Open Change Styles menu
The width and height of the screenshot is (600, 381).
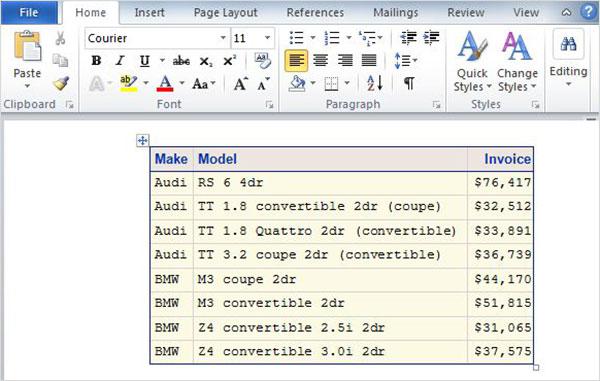pyautogui.click(x=517, y=61)
